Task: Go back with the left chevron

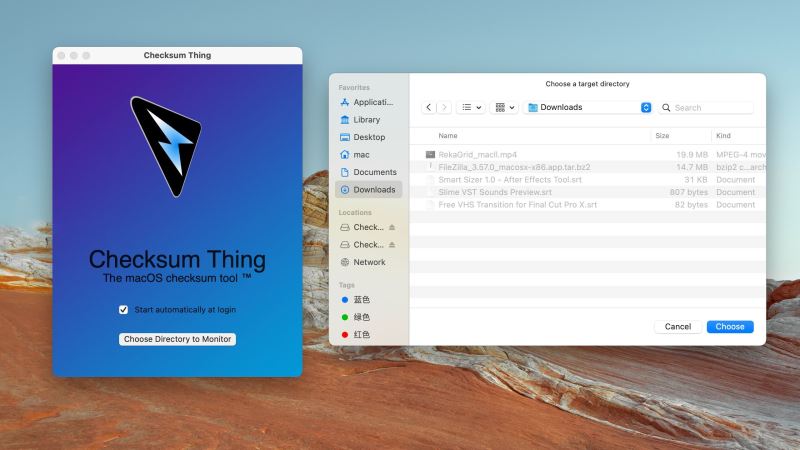Action: (x=429, y=107)
